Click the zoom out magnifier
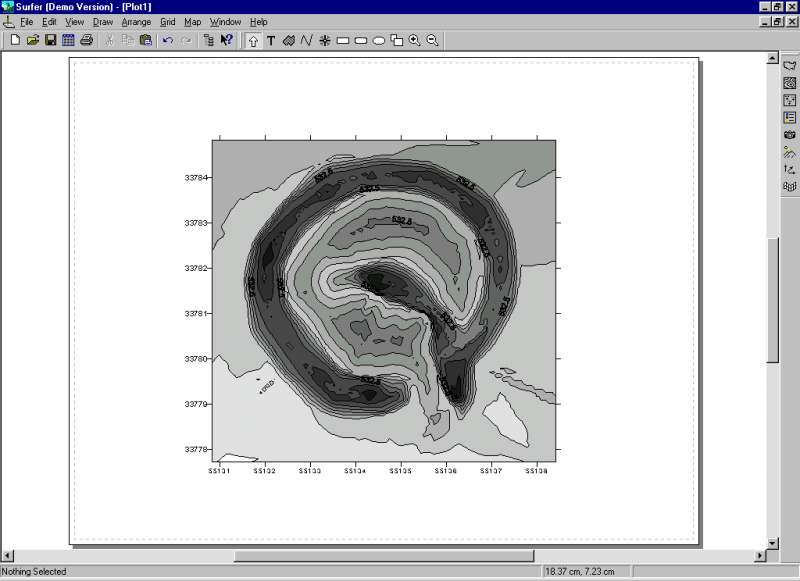800x581 pixels. [432, 40]
